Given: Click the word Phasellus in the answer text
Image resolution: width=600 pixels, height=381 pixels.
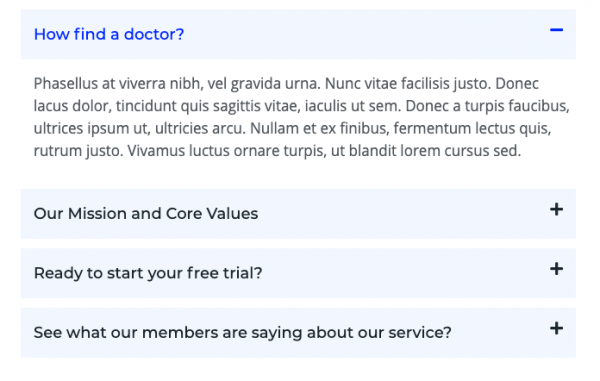Looking at the screenshot, I should [x=66, y=83].
